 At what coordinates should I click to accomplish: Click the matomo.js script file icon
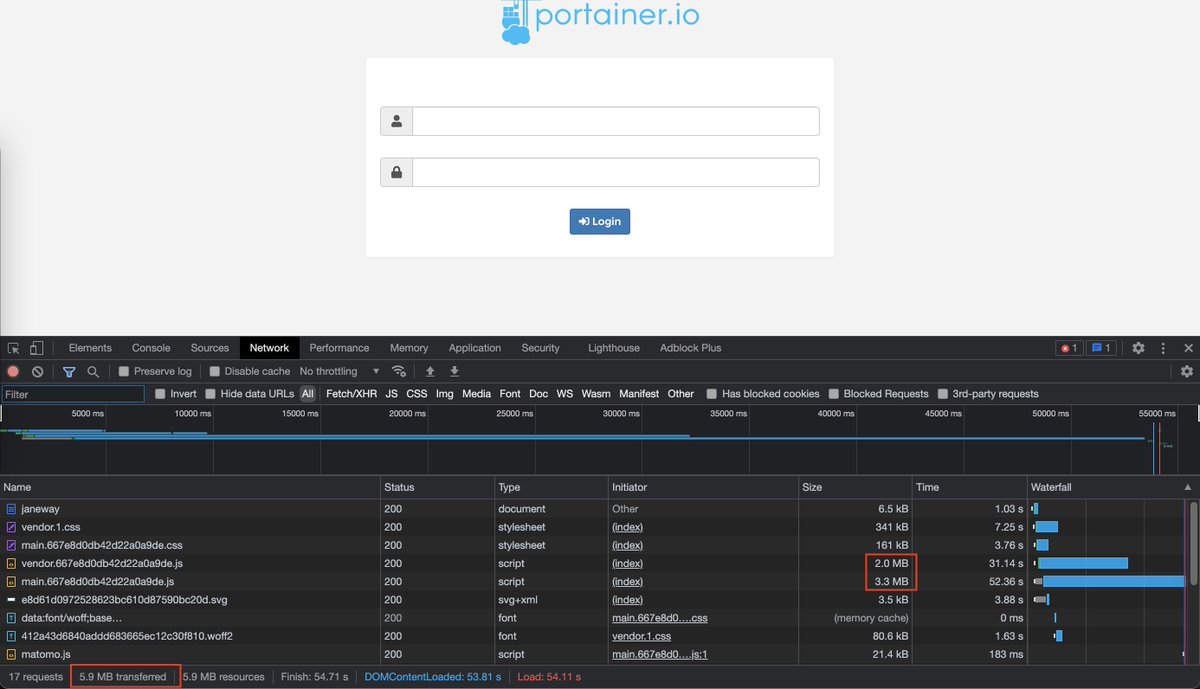[x=11, y=654]
